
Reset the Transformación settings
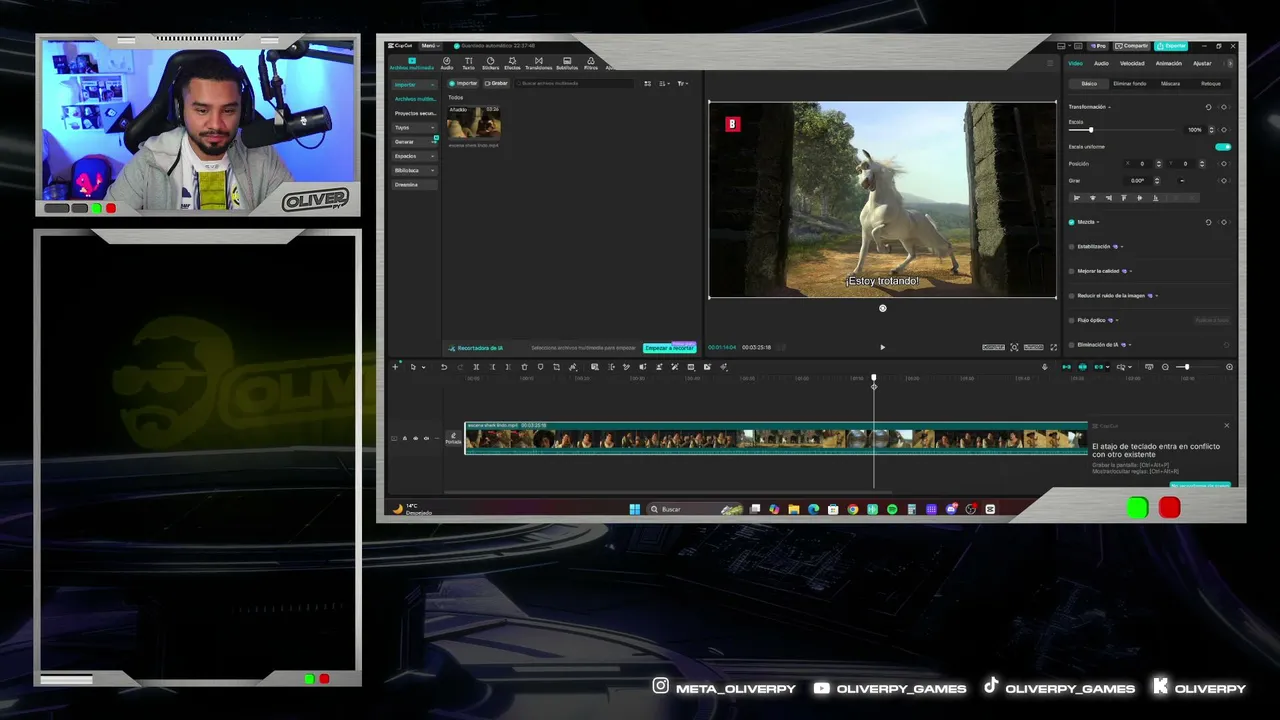coord(1208,107)
